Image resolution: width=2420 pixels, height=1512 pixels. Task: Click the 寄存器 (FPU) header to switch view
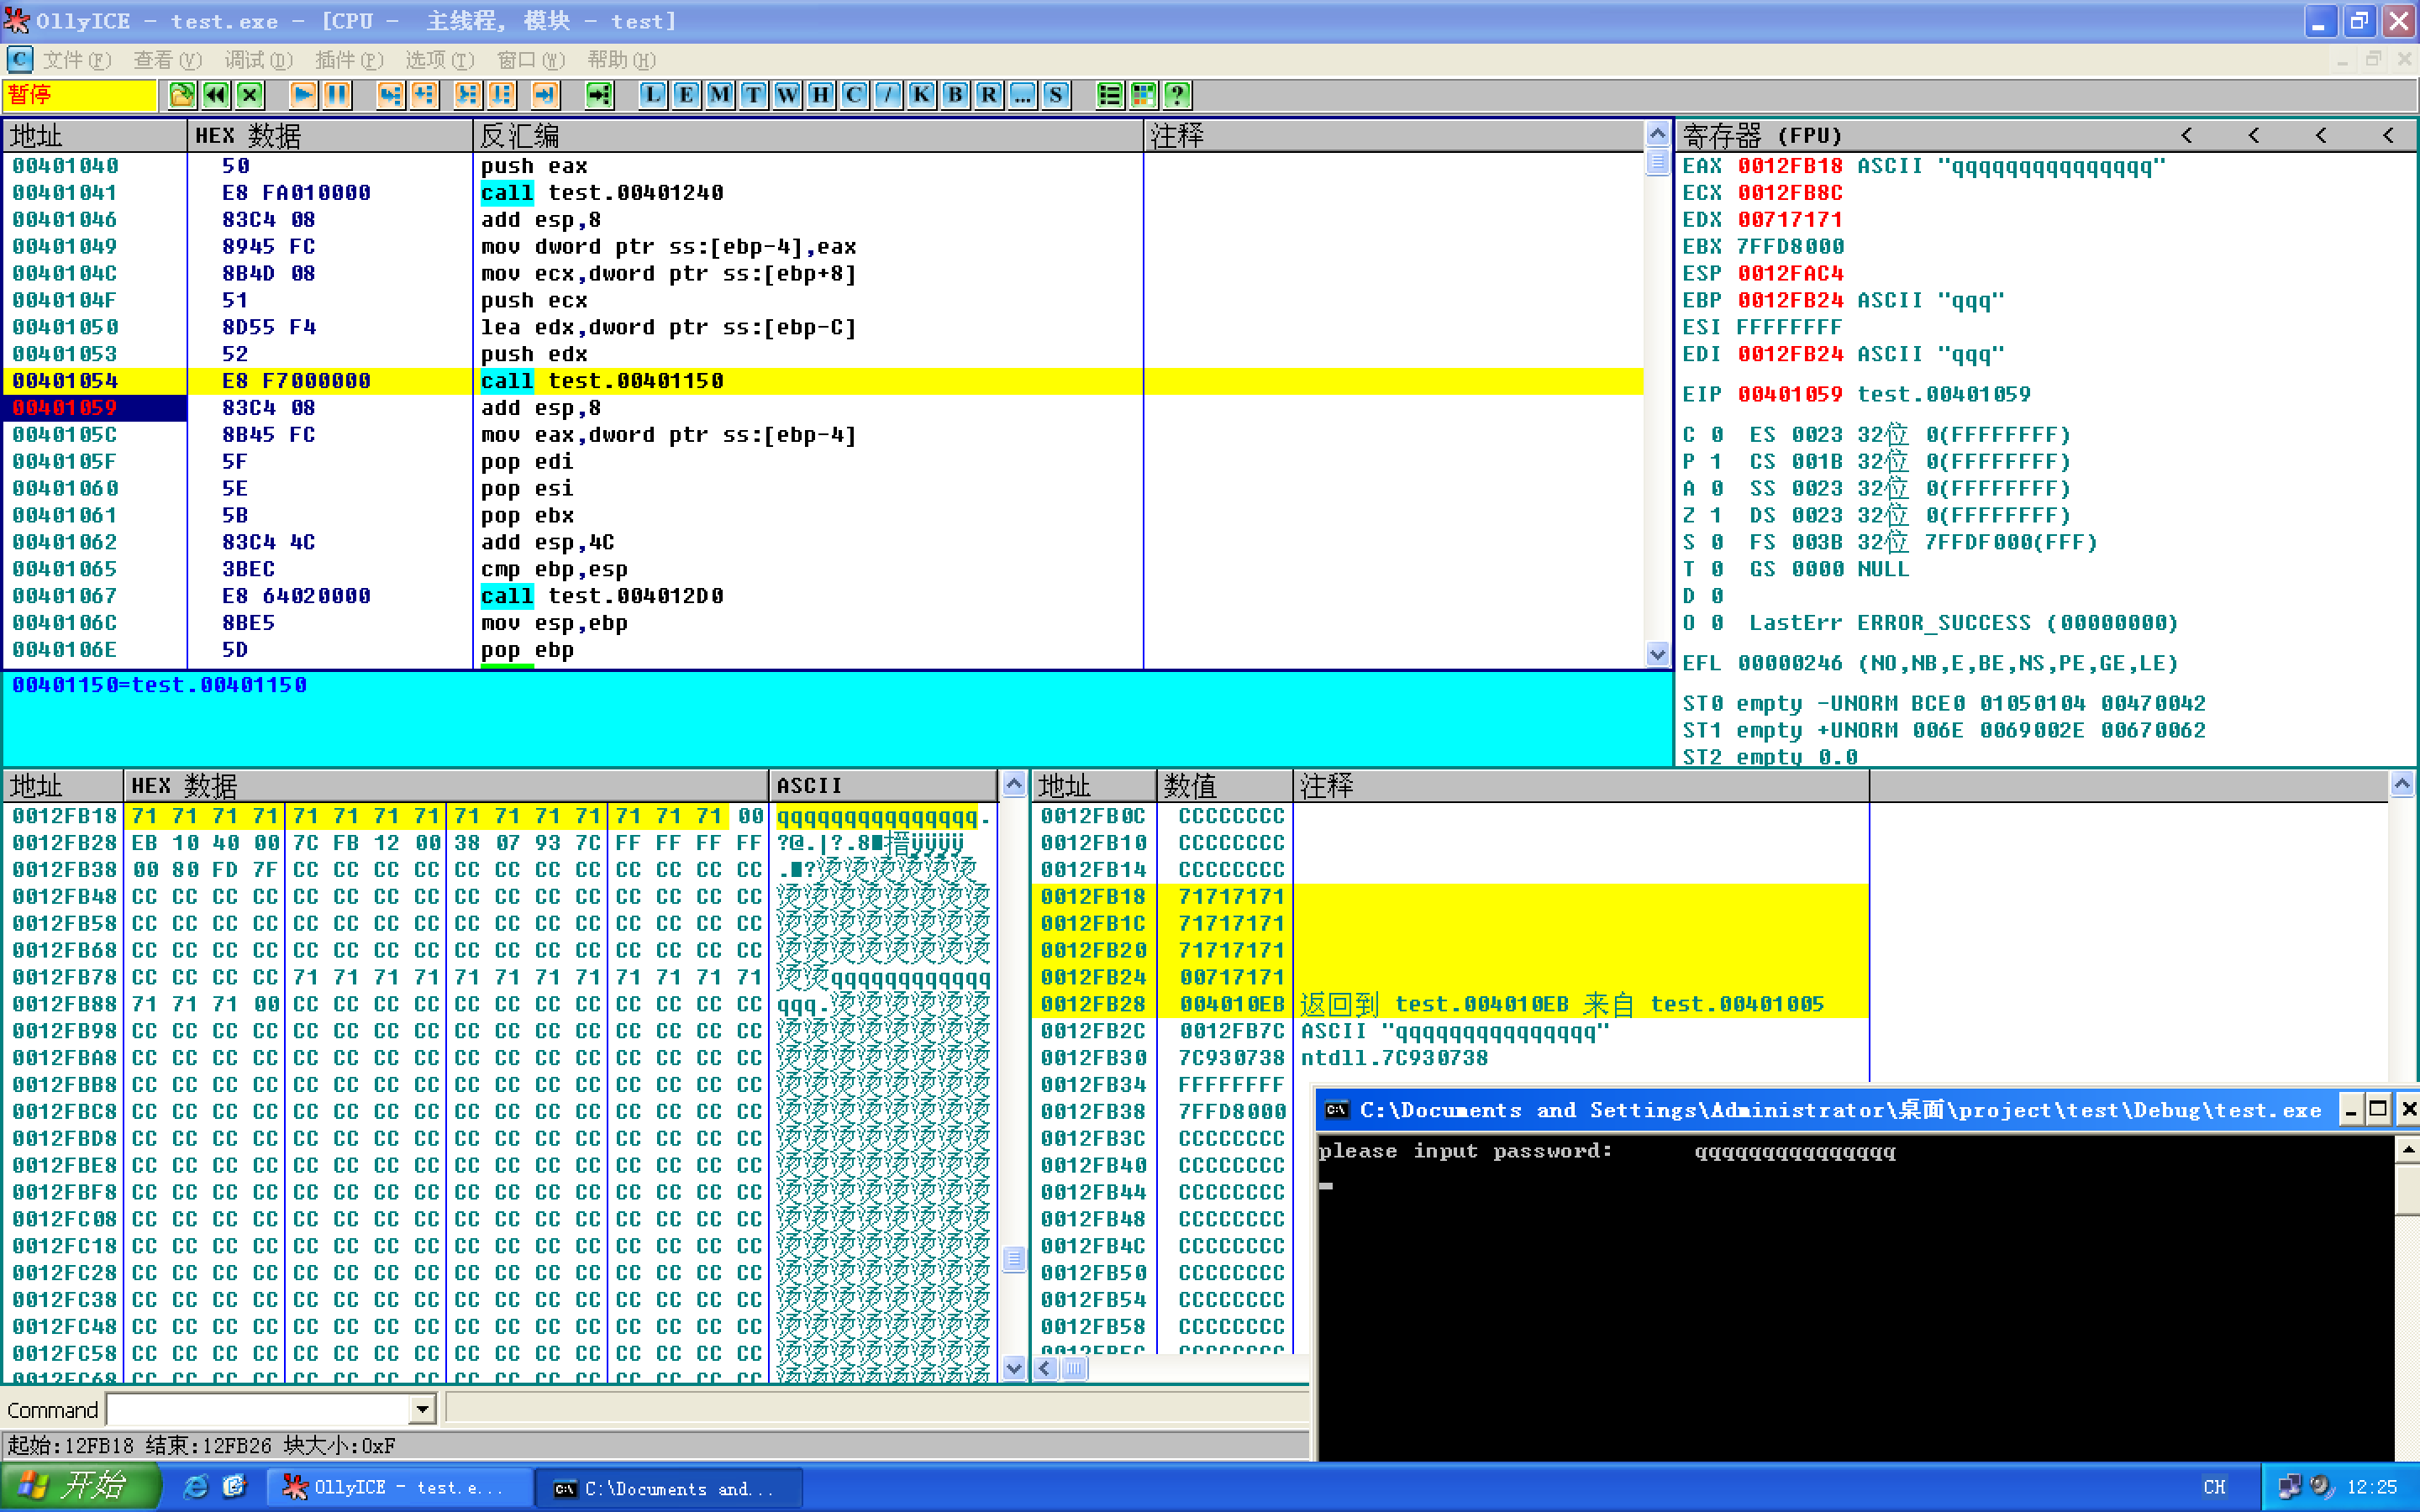pos(1762,135)
